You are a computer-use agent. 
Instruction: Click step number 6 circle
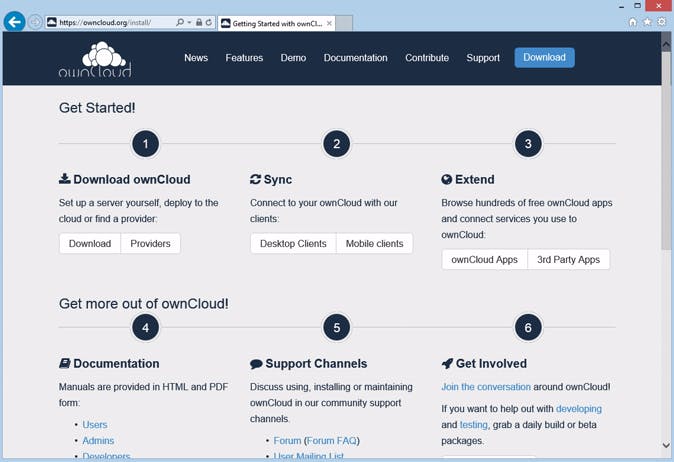click(528, 327)
